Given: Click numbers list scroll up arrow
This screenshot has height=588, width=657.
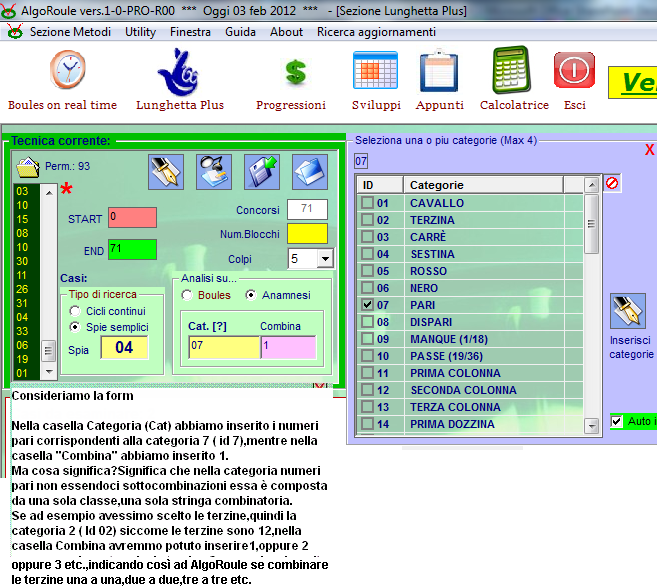Looking at the screenshot, I should coord(49,193).
